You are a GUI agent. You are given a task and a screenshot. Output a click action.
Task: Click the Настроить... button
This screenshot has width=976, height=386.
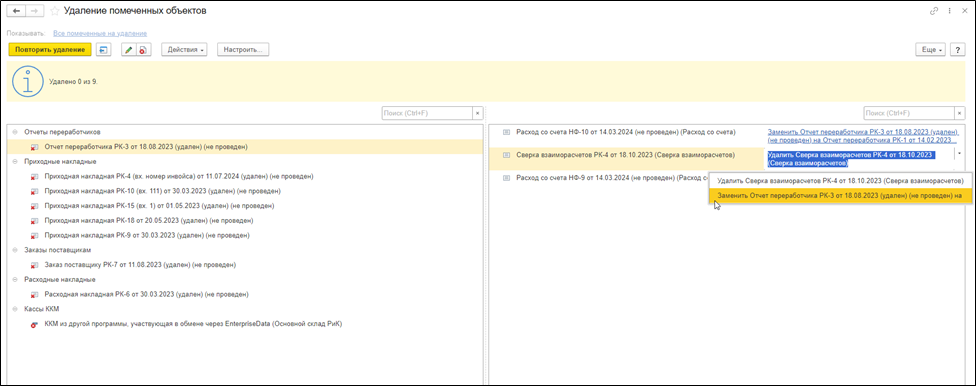pos(243,50)
